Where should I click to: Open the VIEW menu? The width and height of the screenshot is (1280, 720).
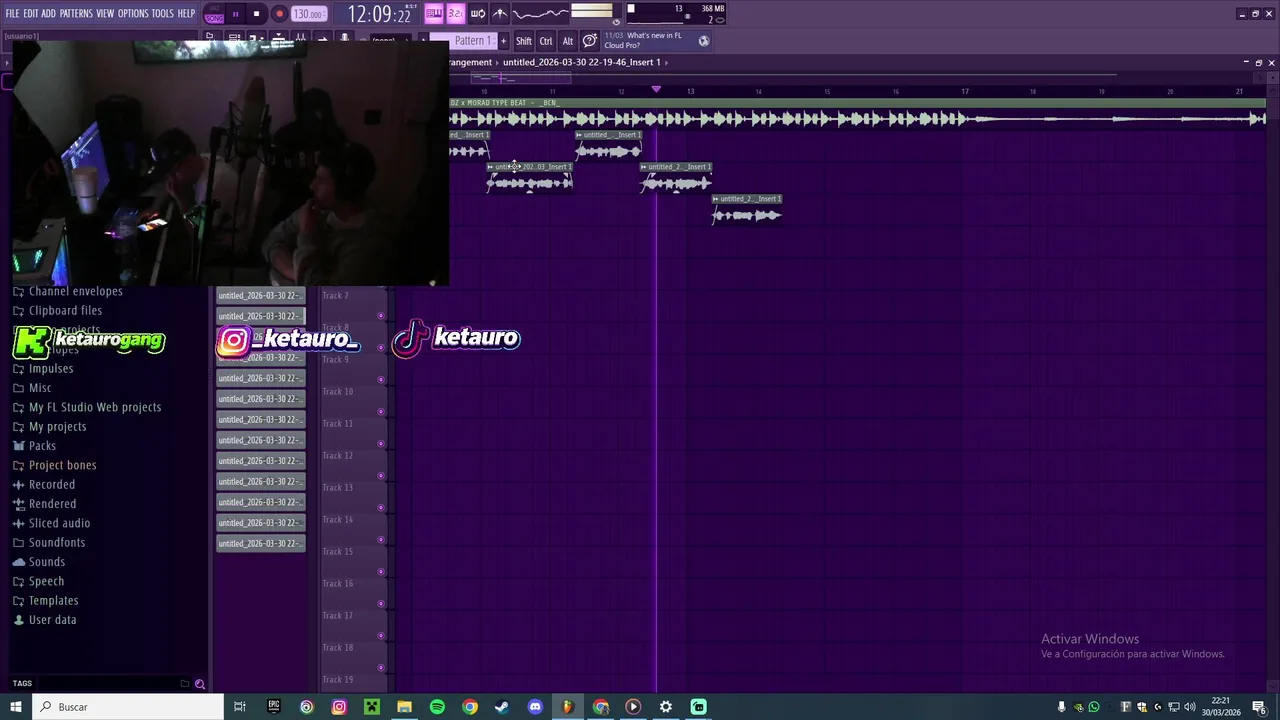point(105,13)
